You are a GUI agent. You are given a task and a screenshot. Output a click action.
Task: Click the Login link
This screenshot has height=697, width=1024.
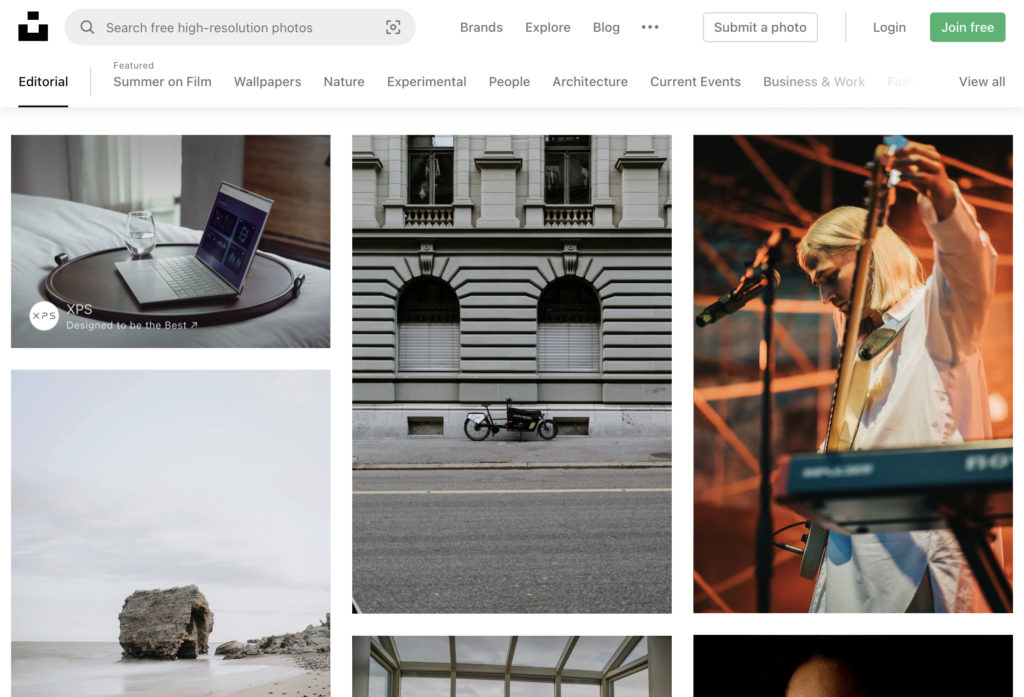889,28
